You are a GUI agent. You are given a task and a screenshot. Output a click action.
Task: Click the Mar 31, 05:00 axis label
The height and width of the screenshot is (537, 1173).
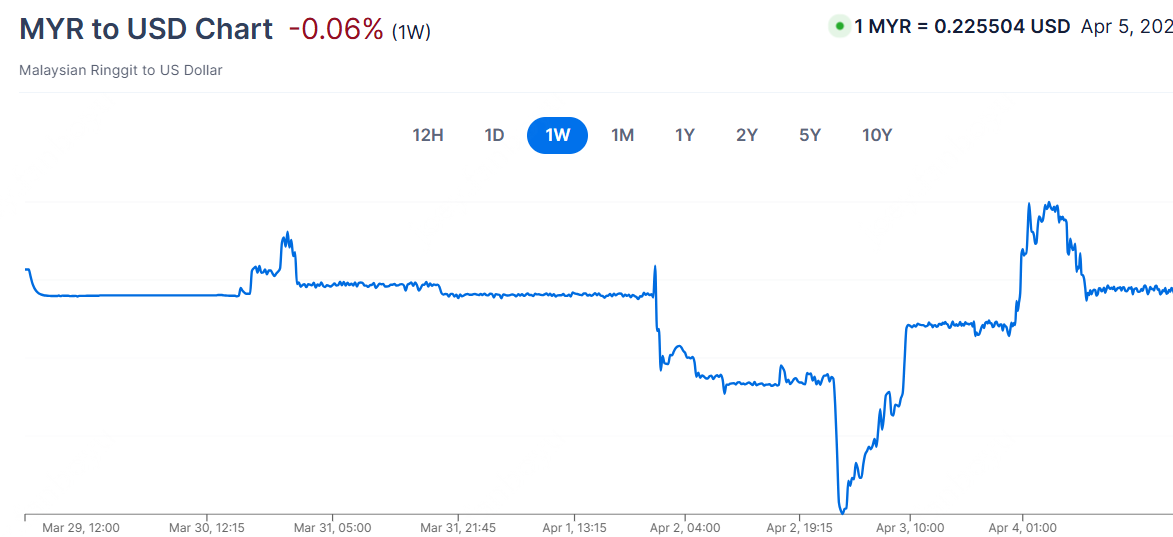tap(333, 527)
